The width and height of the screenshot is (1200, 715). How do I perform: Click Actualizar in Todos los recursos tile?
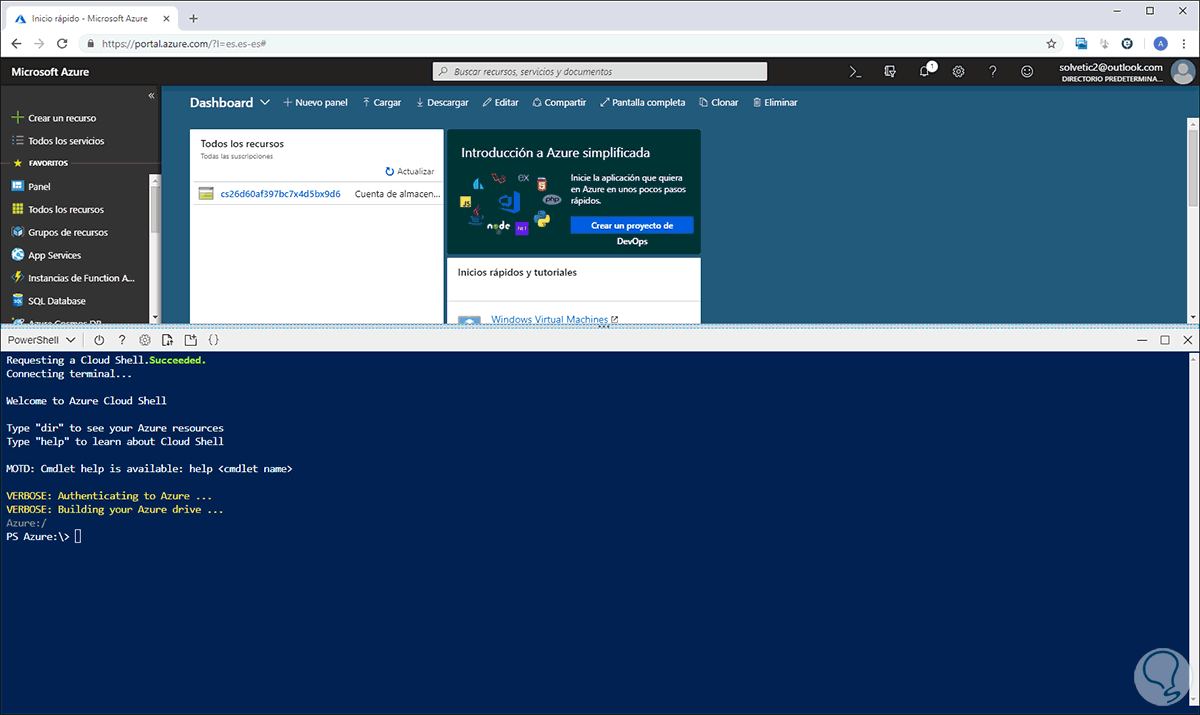410,172
